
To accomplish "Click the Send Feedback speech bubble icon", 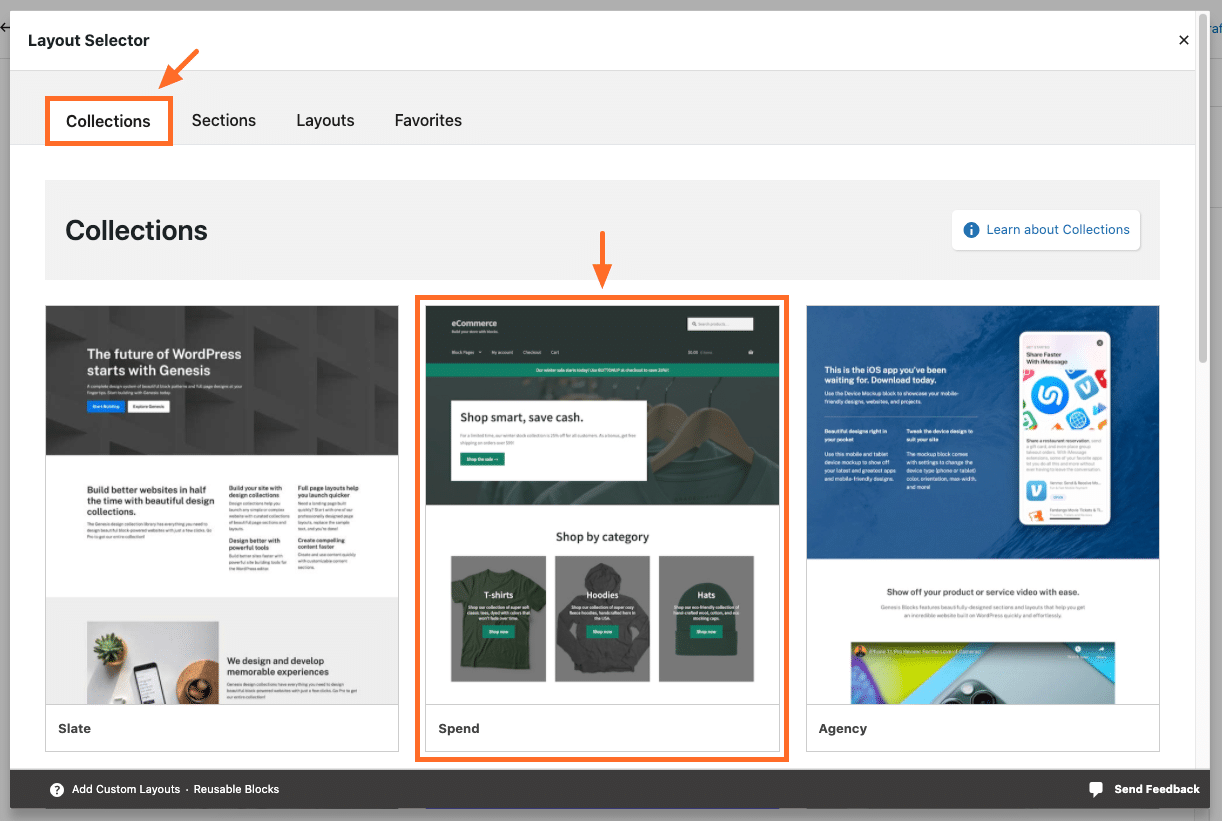I will 1096,789.
